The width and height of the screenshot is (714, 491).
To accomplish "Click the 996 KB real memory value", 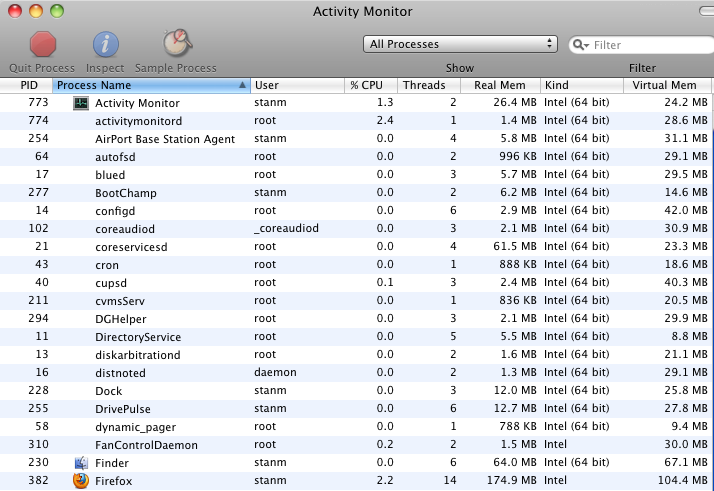I will 518,156.
